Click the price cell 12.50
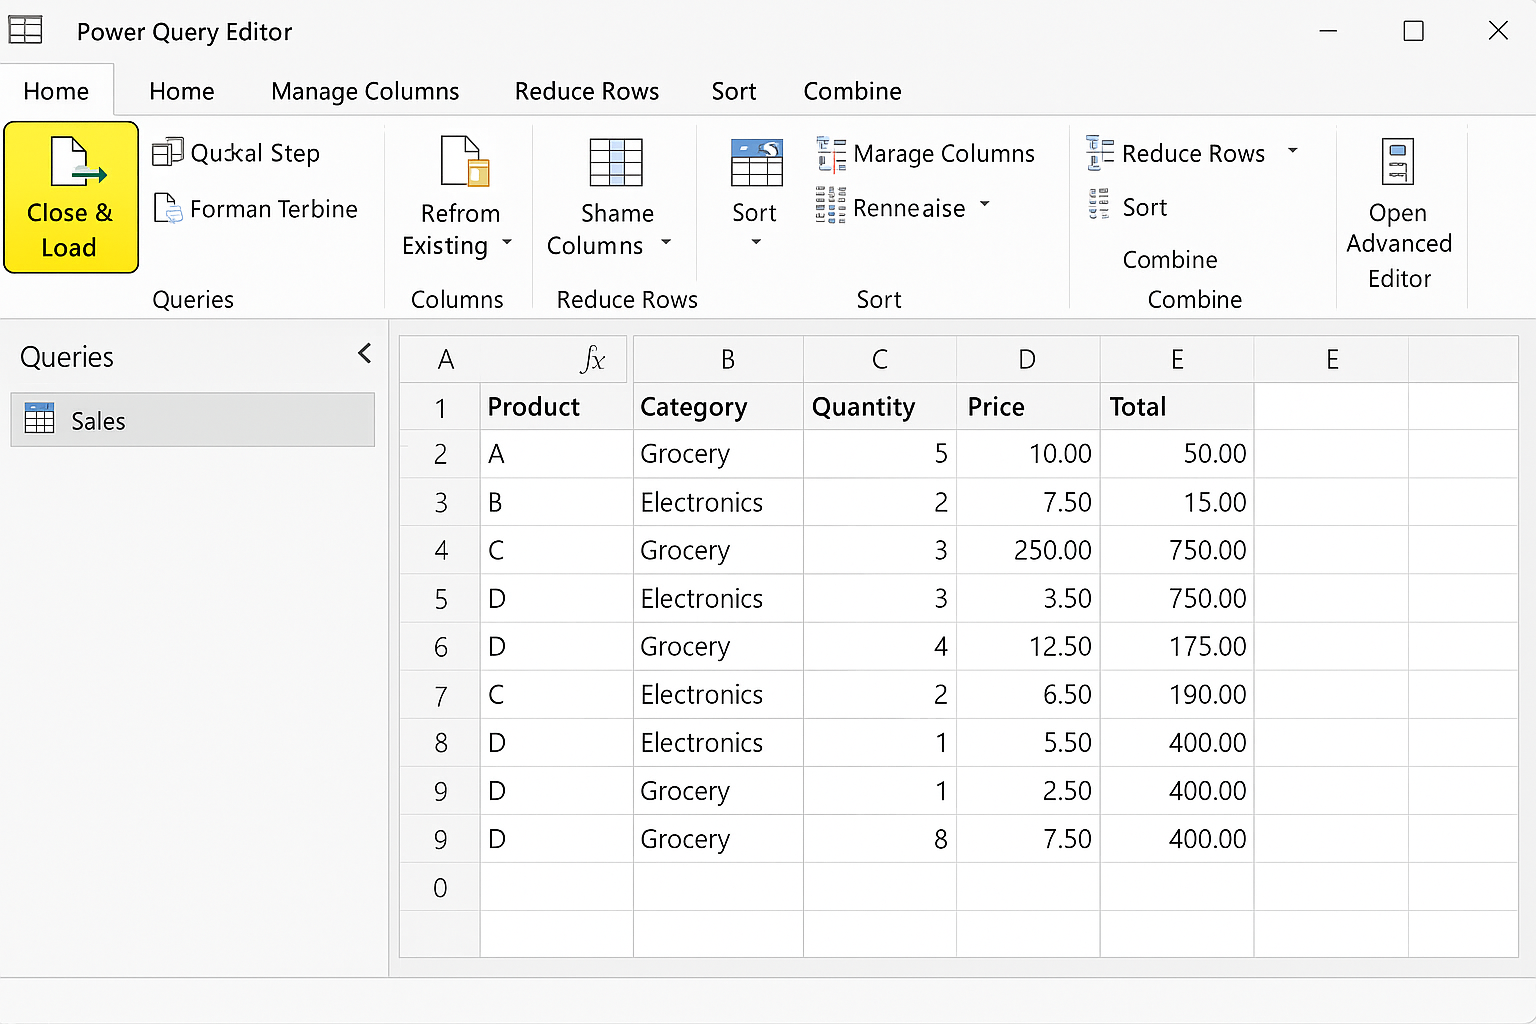Image resolution: width=1536 pixels, height=1024 pixels. 1028,647
